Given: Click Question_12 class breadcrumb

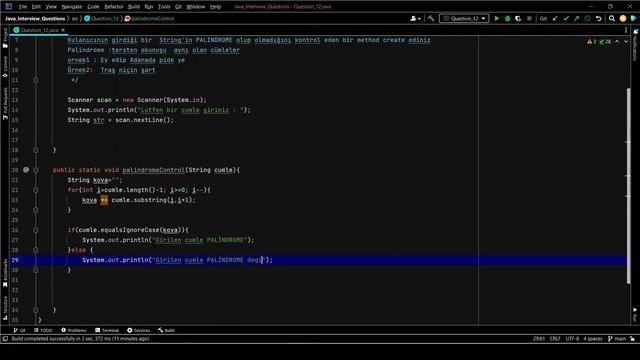Looking at the screenshot, I should point(102,18).
